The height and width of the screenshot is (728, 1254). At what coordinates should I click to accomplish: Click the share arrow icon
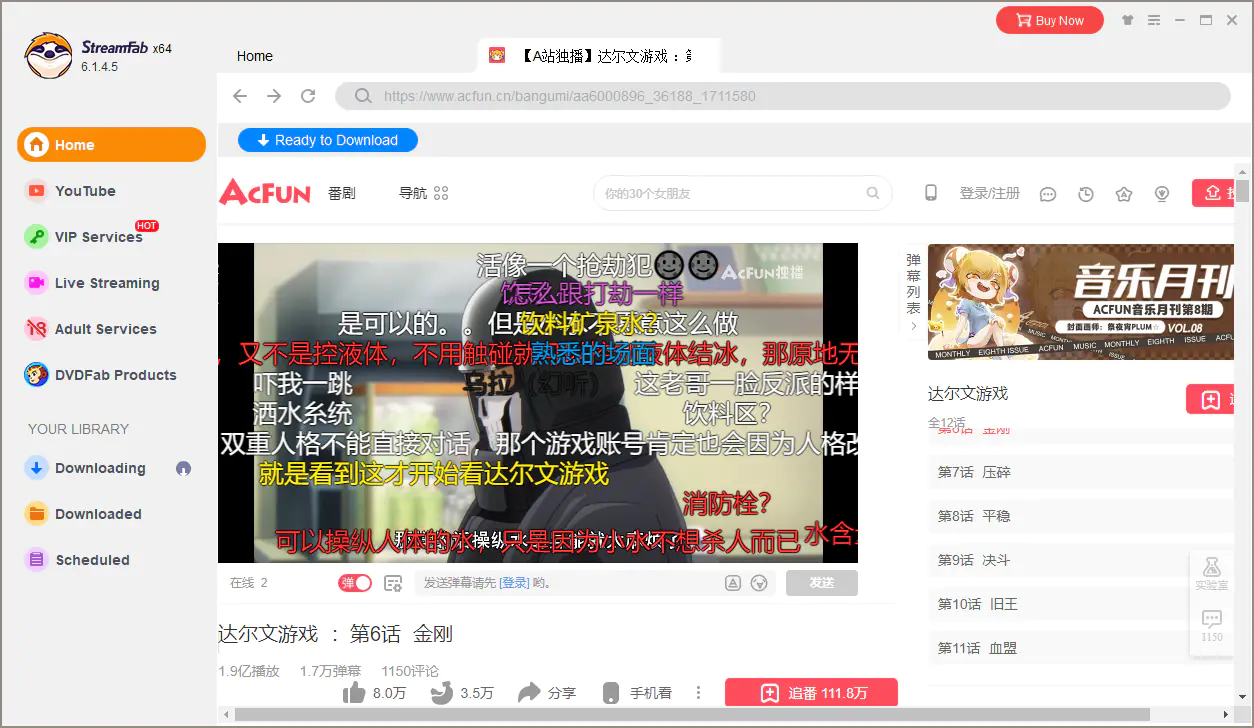[x=529, y=692]
